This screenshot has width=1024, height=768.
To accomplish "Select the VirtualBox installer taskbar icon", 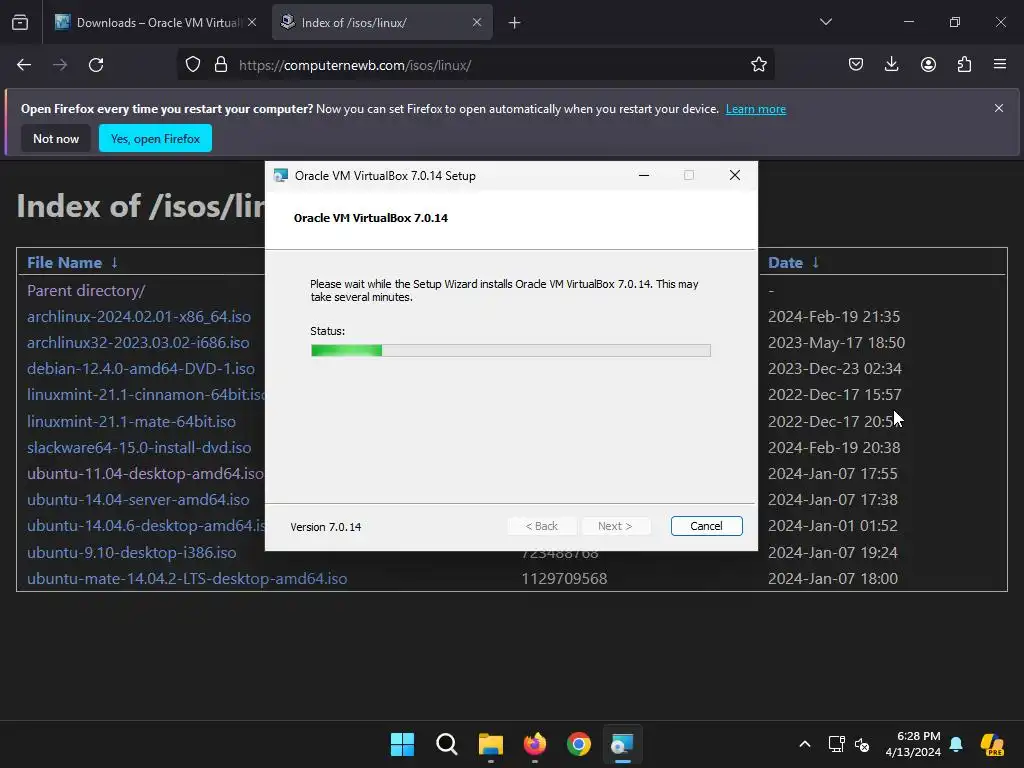I will 622,744.
